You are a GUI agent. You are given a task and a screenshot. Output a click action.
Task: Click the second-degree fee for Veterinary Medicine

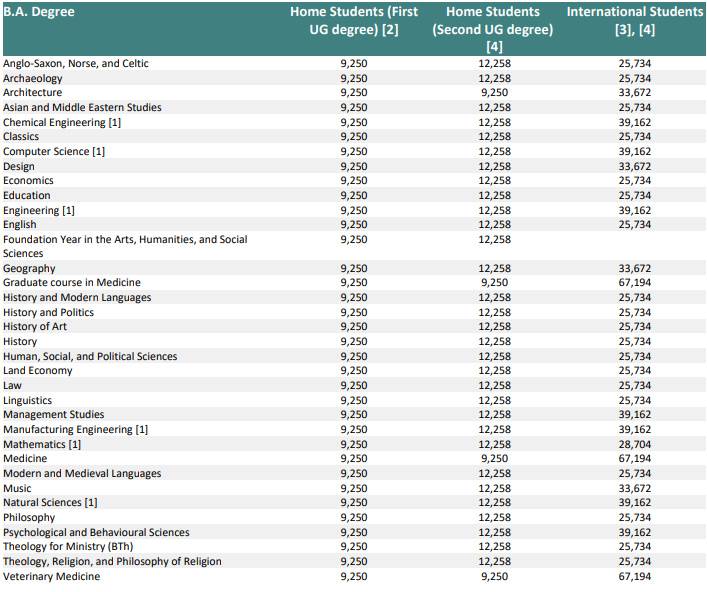click(494, 577)
